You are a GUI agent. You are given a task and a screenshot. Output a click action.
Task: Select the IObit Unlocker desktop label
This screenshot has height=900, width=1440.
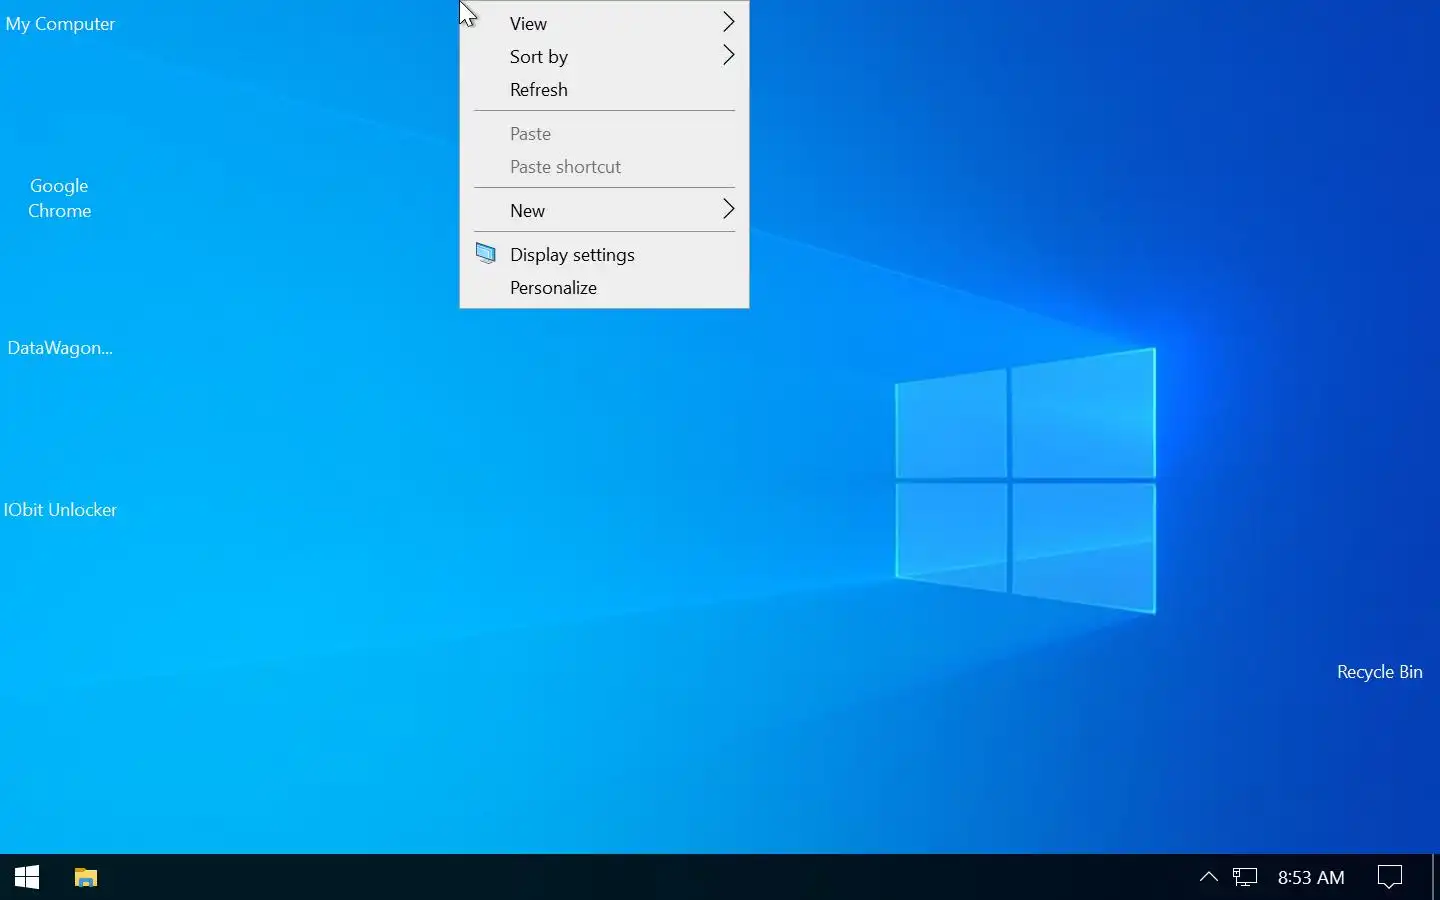(60, 510)
